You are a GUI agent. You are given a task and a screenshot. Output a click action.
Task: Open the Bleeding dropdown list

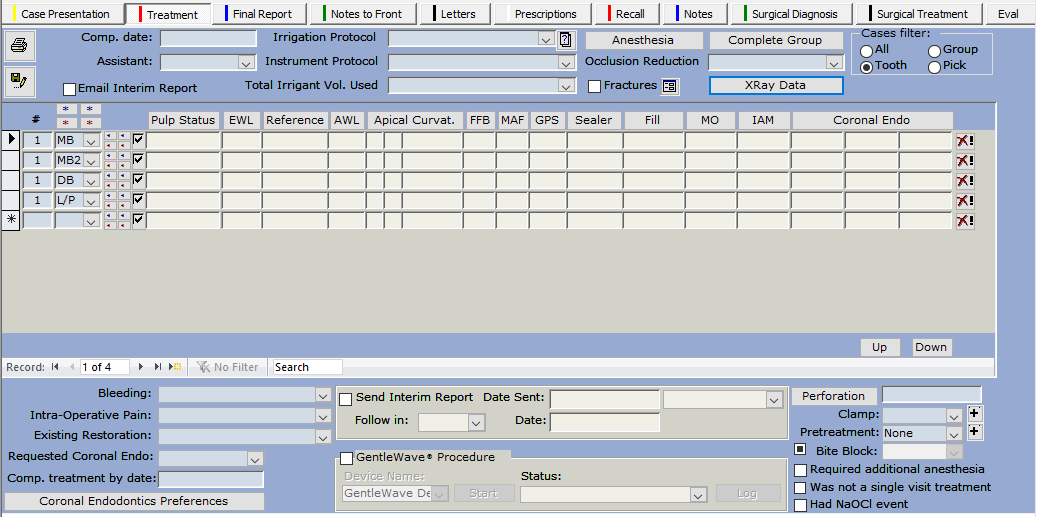[x=322, y=395]
